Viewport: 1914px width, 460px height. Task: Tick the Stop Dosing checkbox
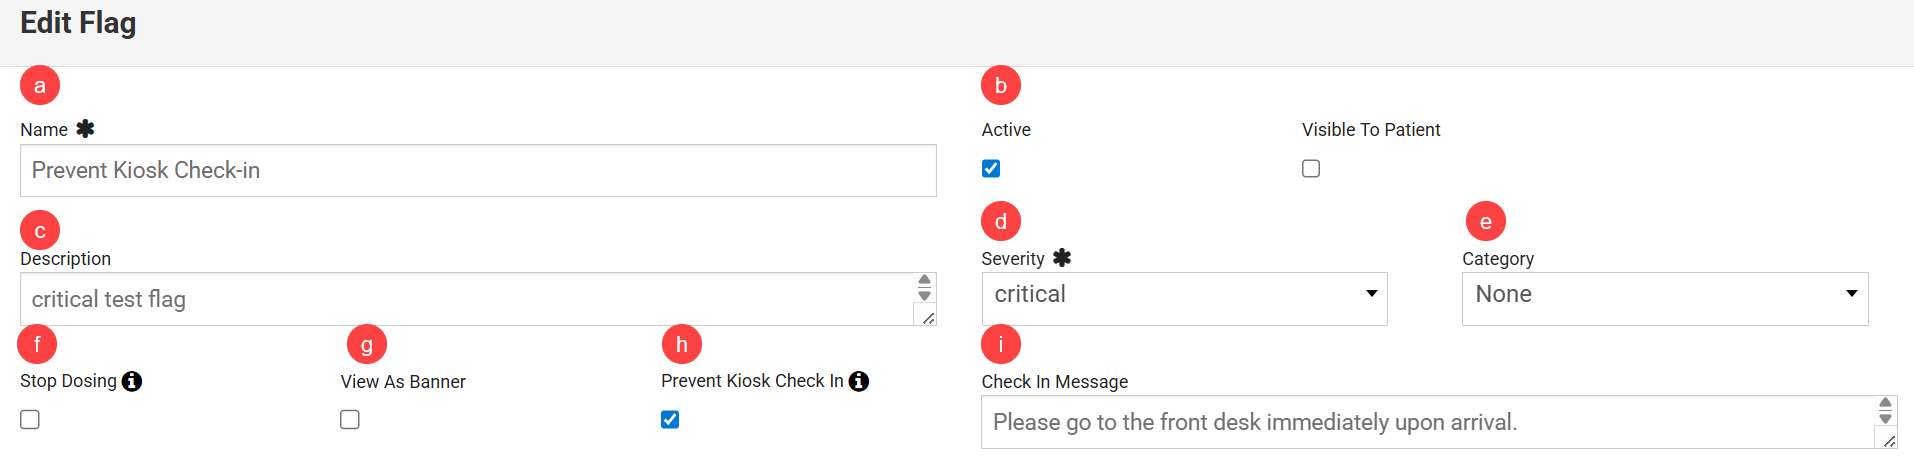(30, 420)
